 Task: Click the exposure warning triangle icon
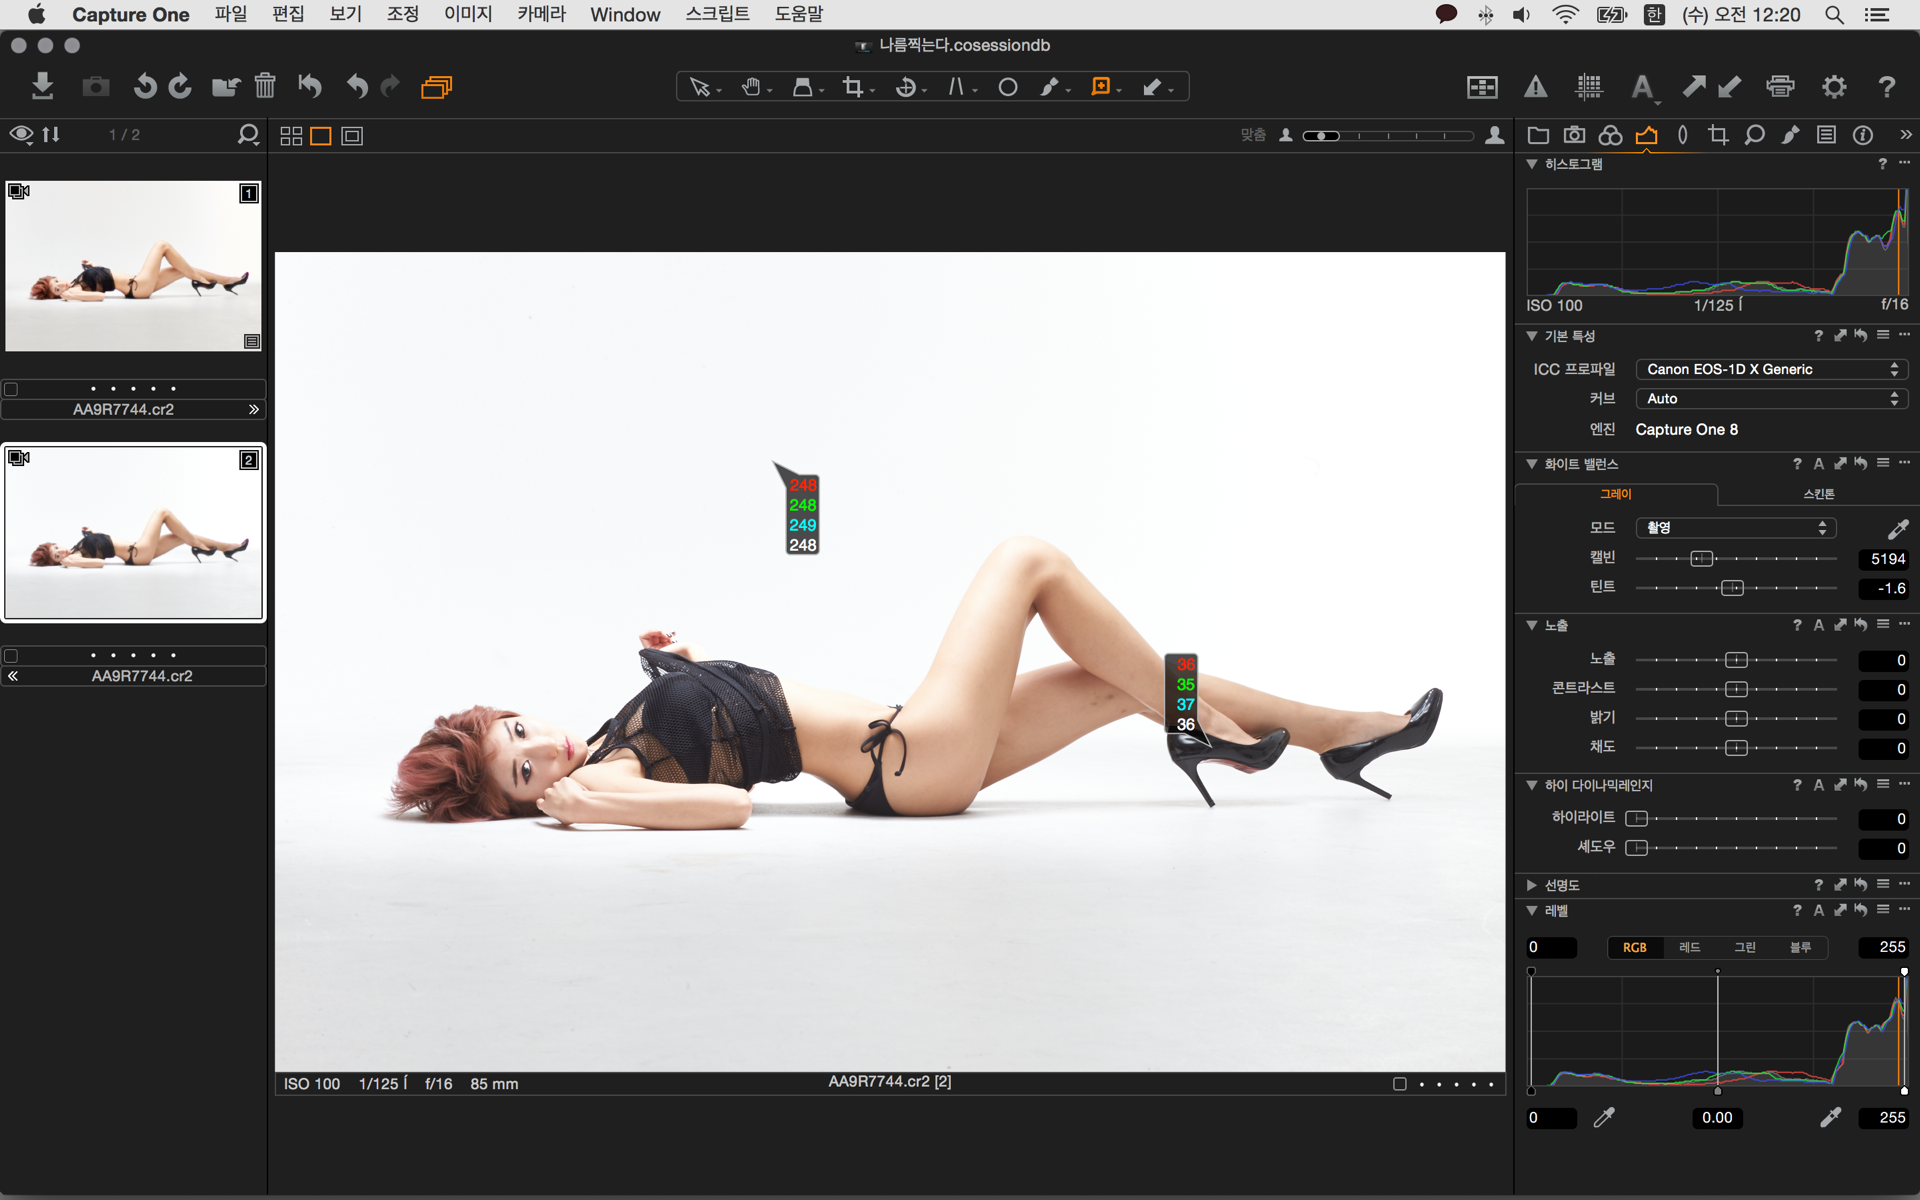coord(1535,87)
